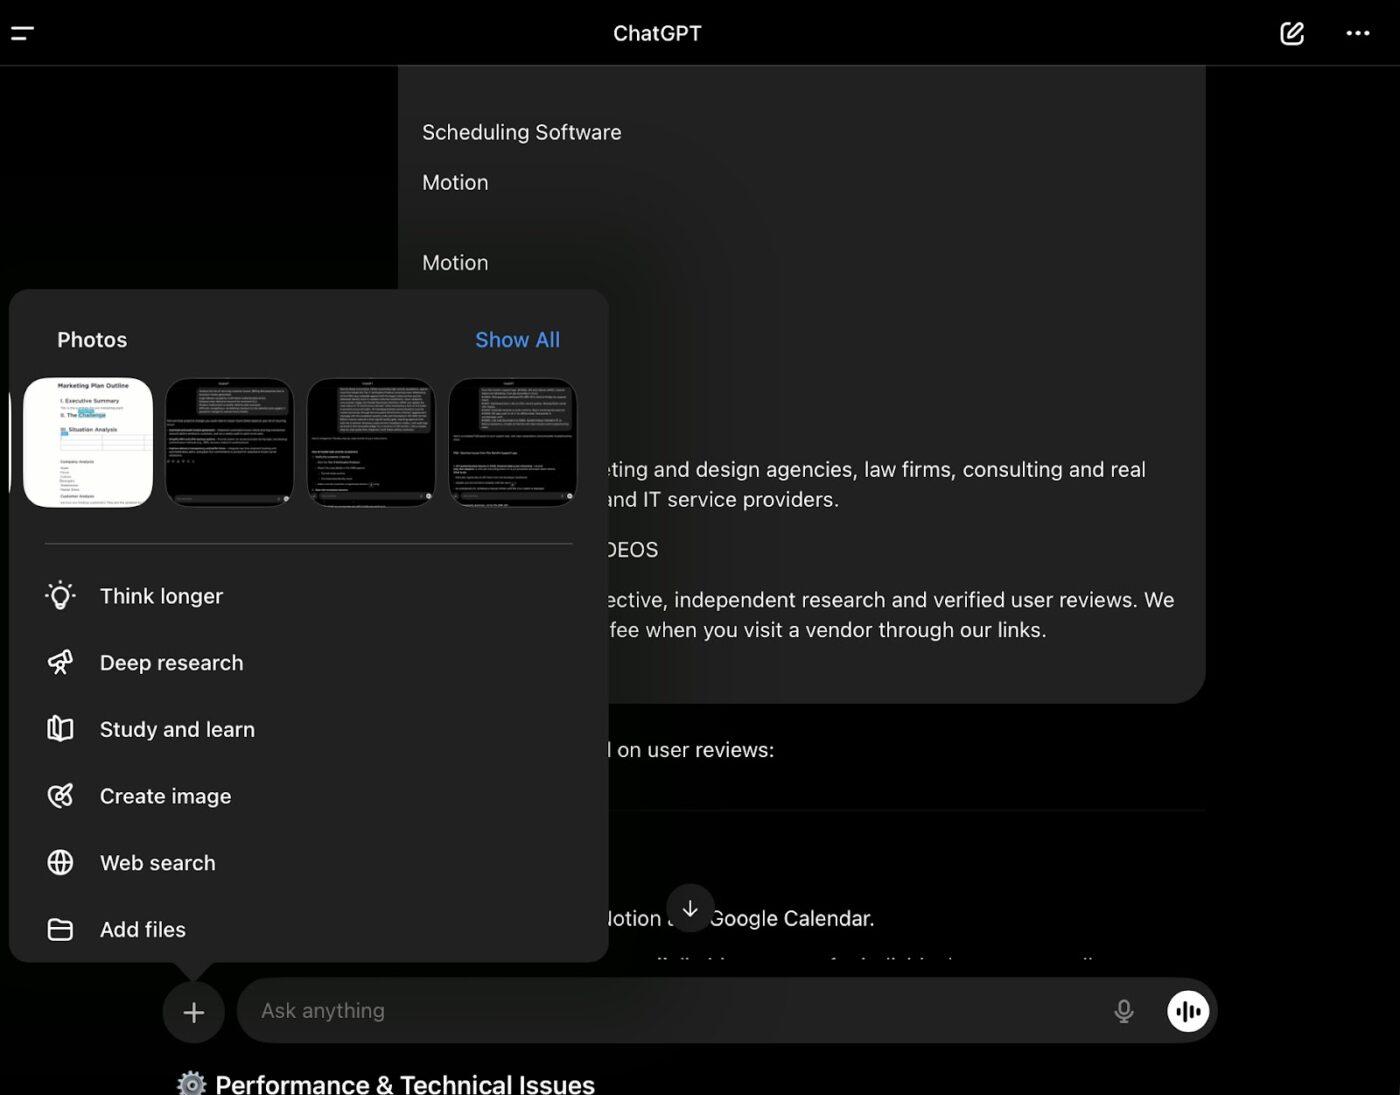Select Think longer from the options
The height and width of the screenshot is (1095, 1400).
tap(161, 595)
